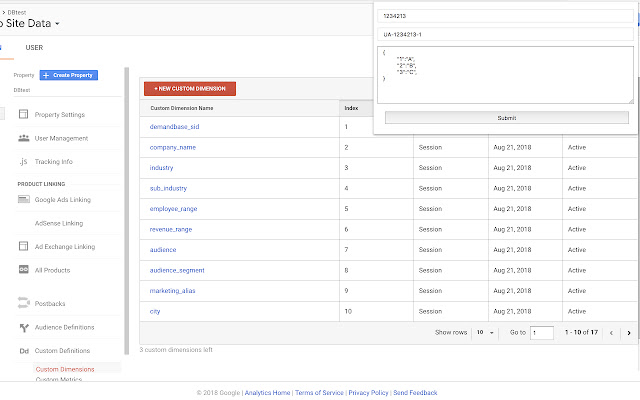Click the 1234213 input field
The image size is (640, 400).
[x=505, y=16]
